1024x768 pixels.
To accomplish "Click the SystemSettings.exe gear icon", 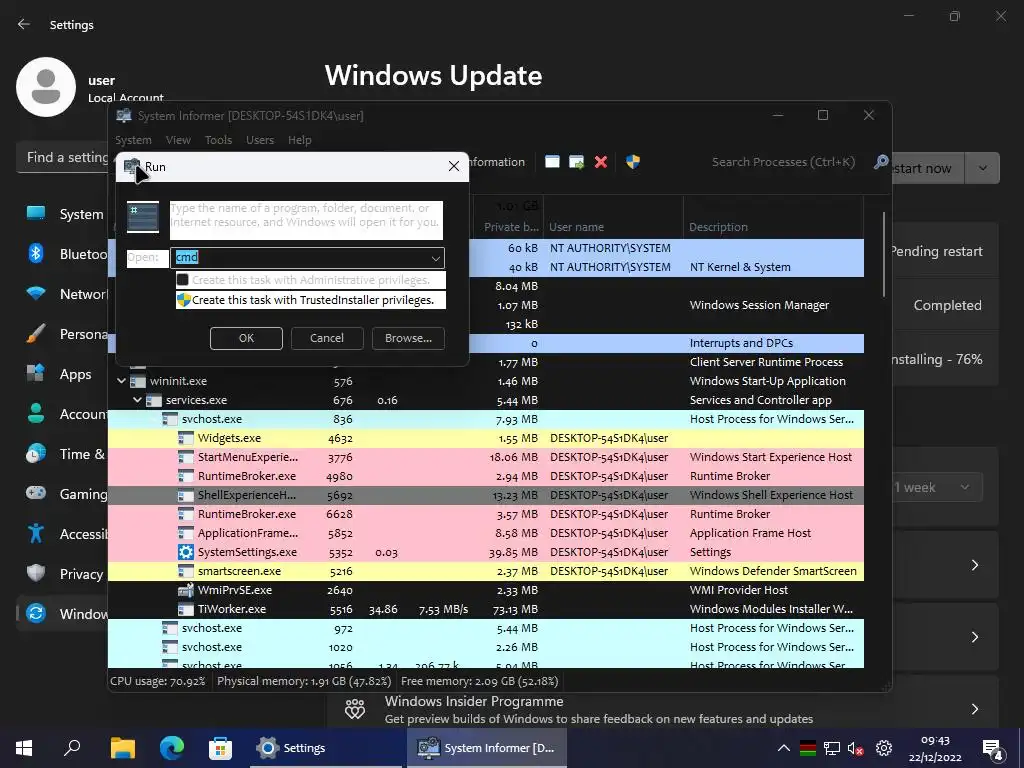I will [x=186, y=552].
